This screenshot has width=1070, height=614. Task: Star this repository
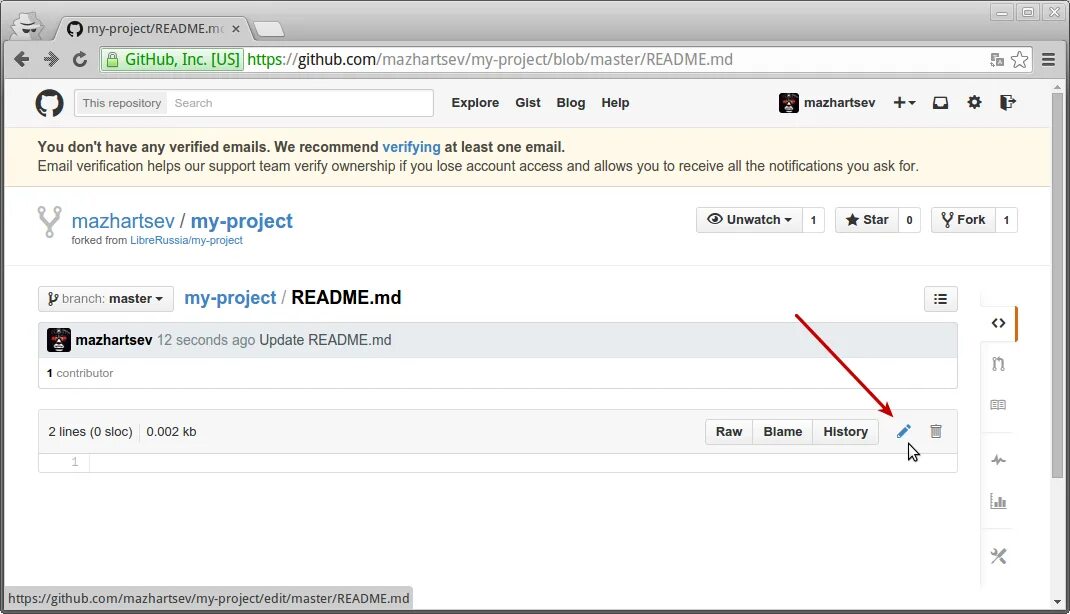[x=867, y=220]
